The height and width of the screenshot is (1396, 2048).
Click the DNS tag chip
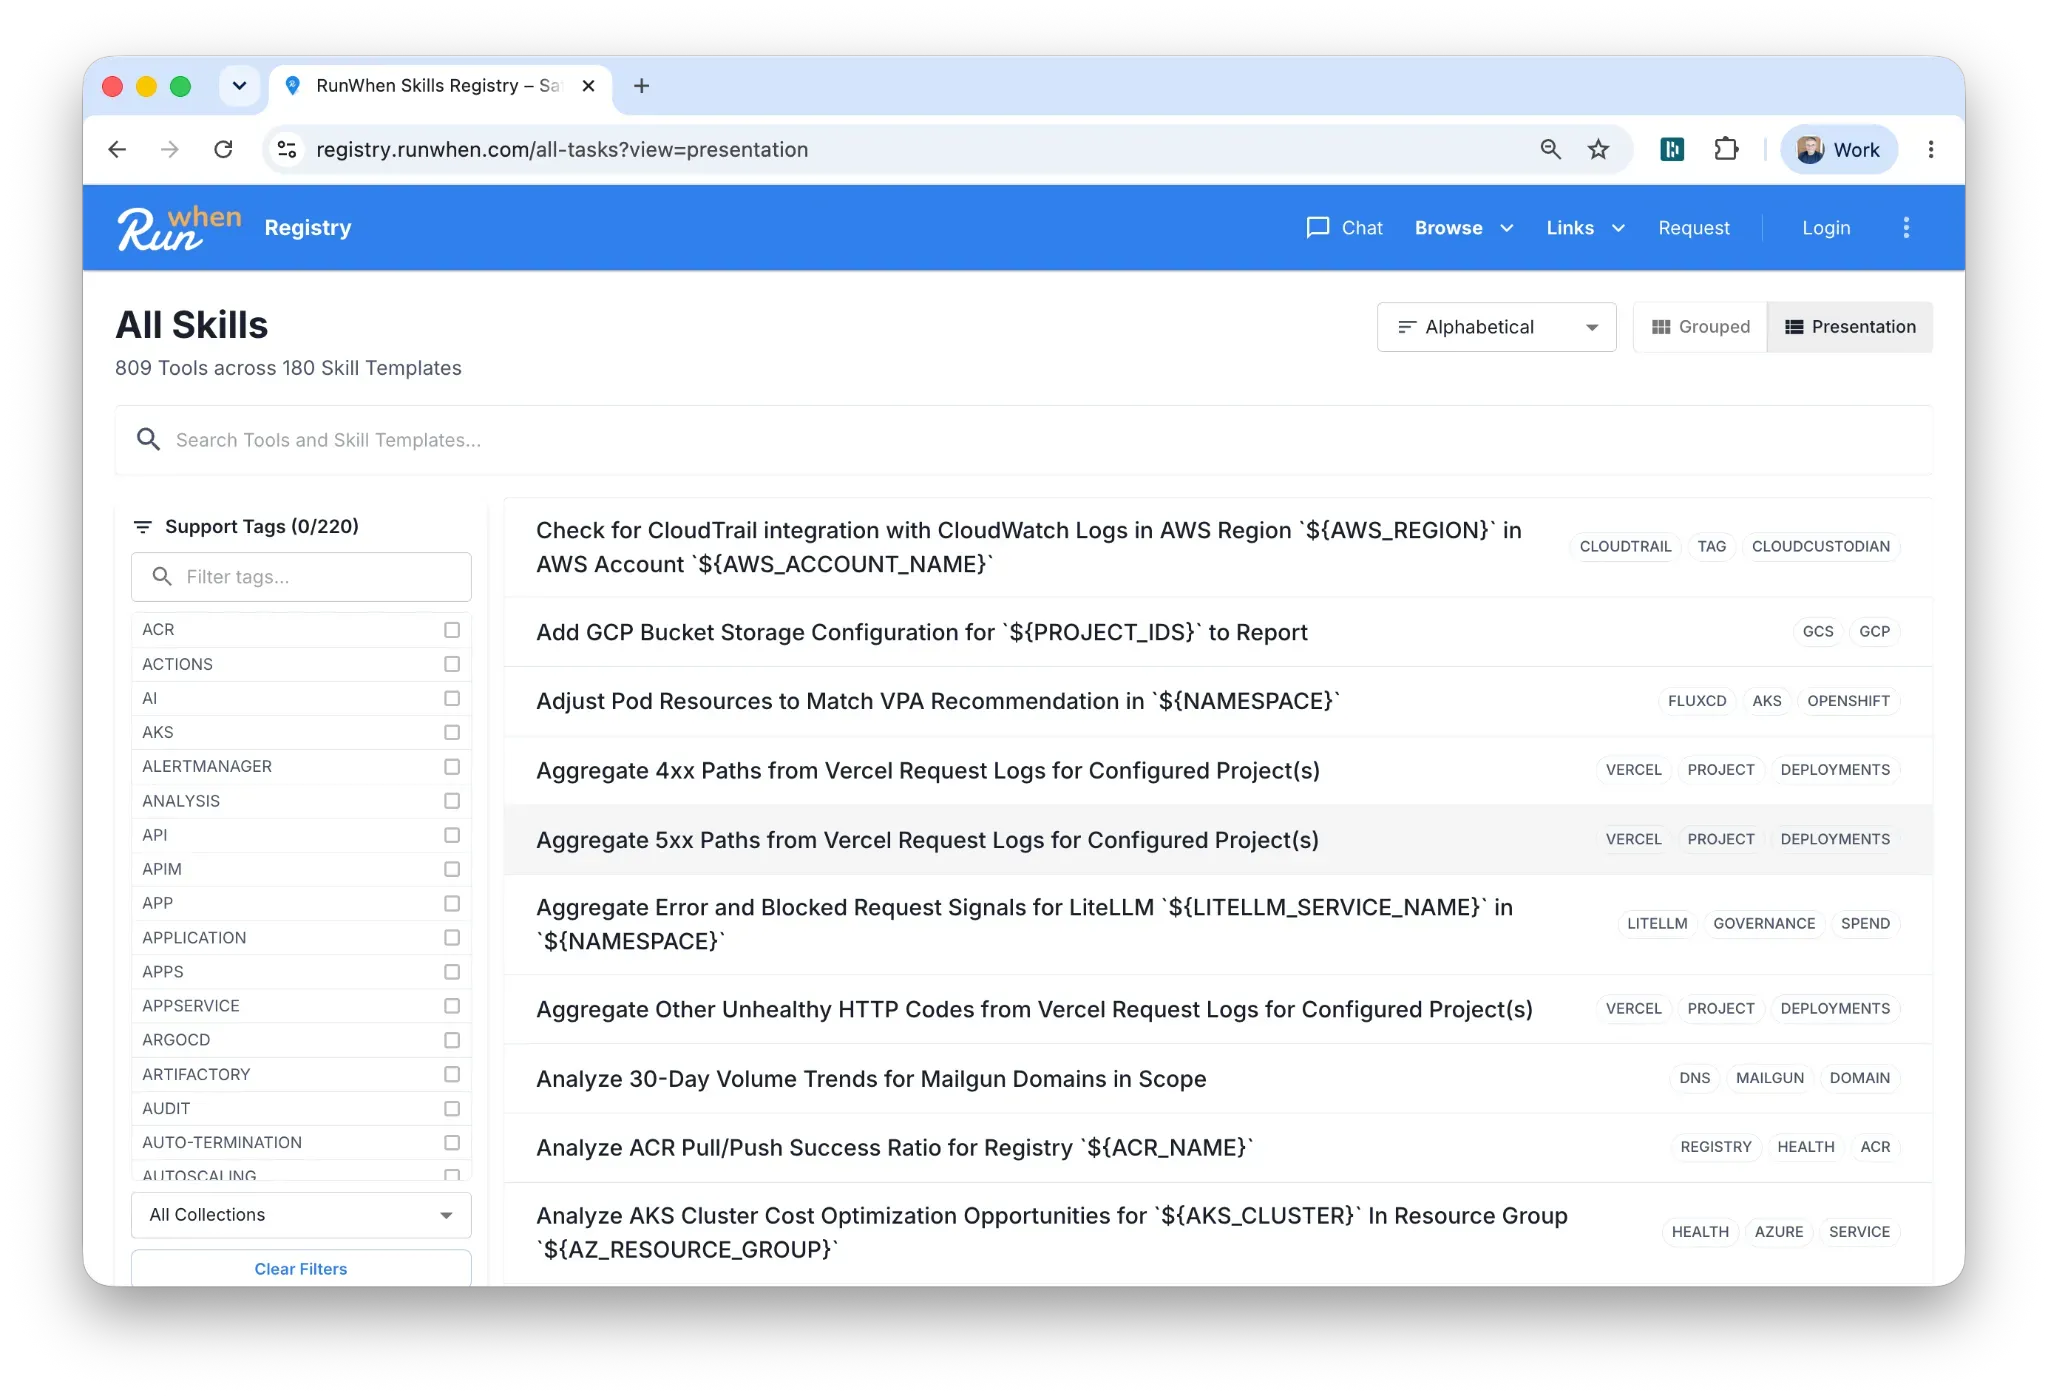click(x=1694, y=1078)
